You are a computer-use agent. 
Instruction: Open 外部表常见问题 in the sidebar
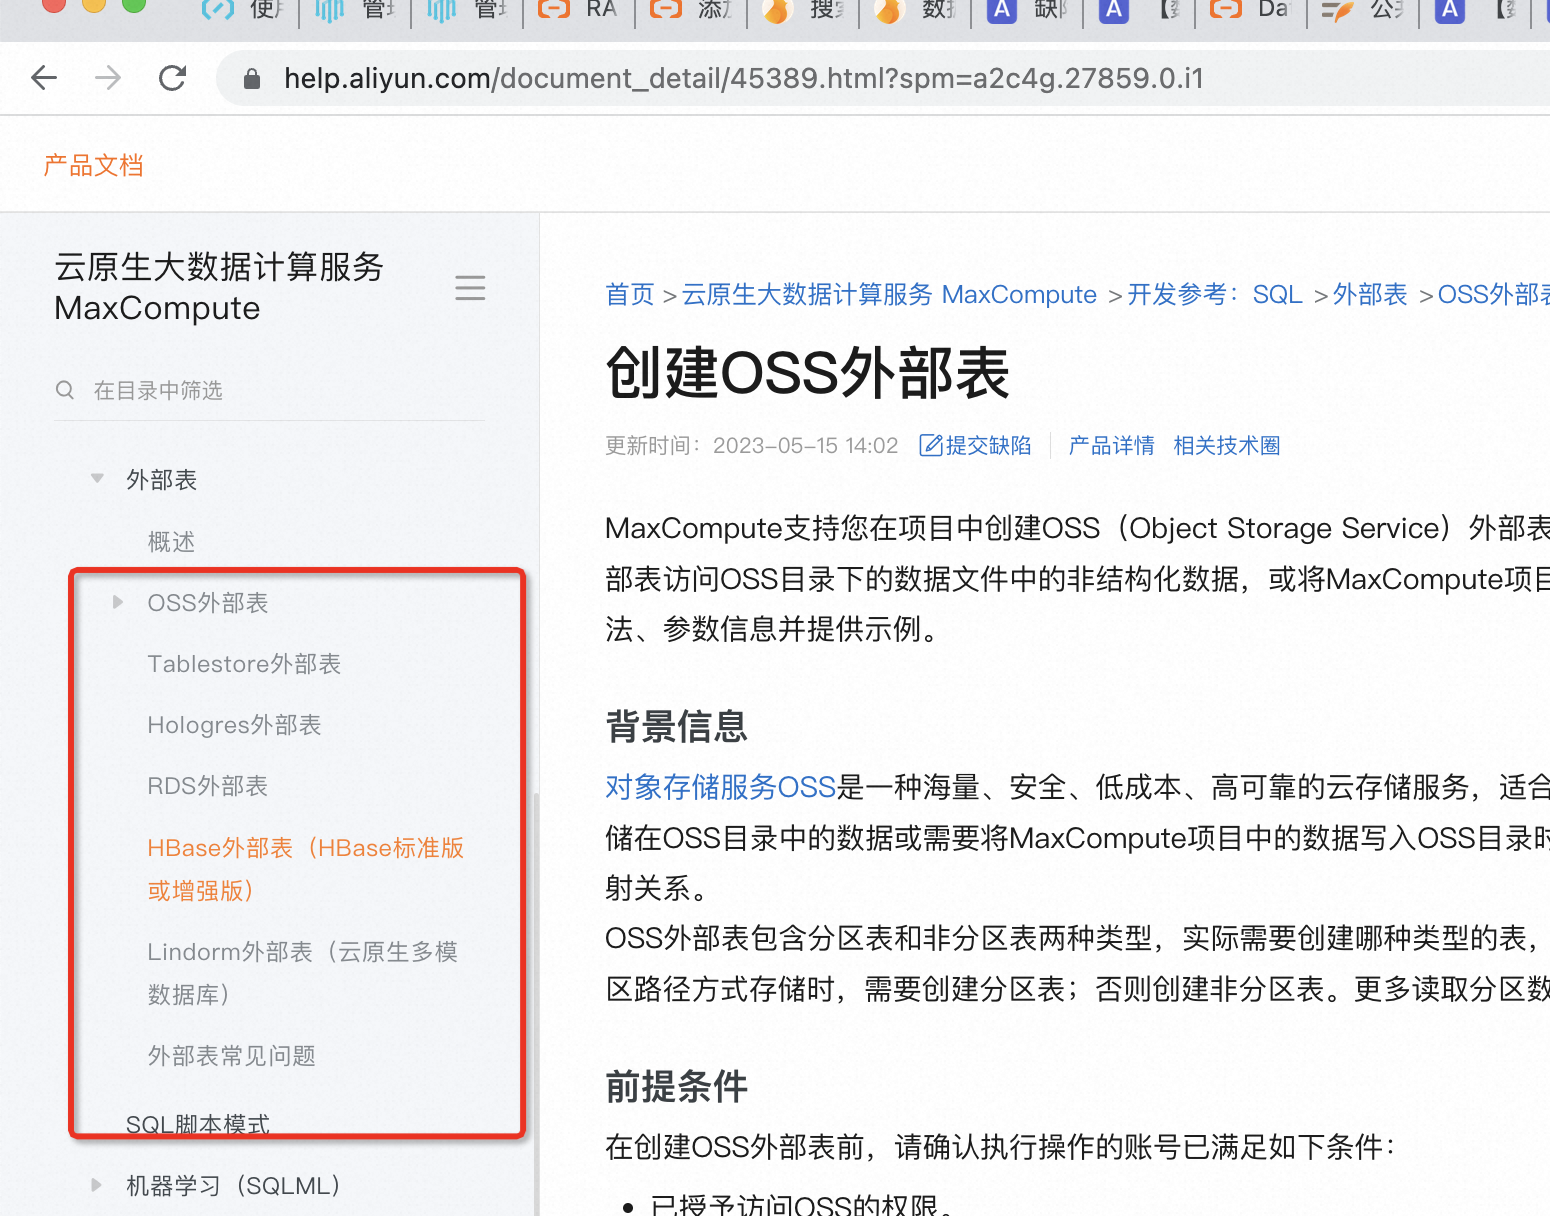tap(232, 1056)
